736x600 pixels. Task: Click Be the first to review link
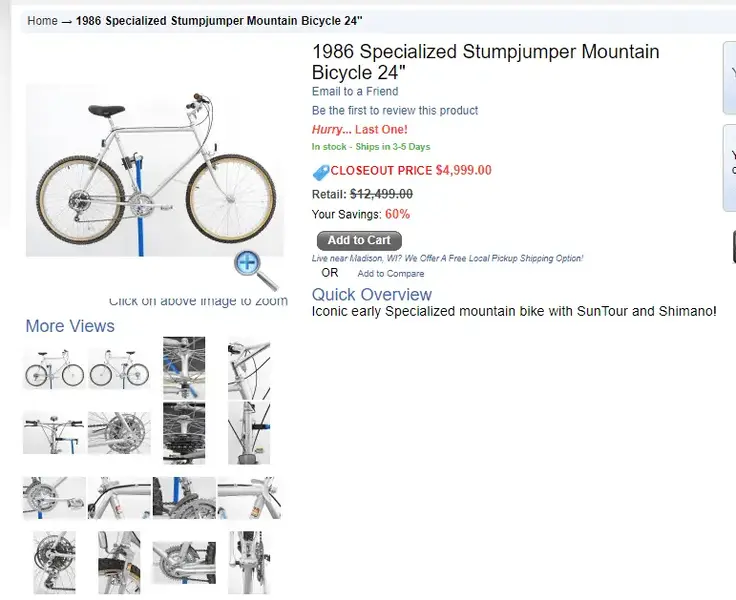coord(395,110)
